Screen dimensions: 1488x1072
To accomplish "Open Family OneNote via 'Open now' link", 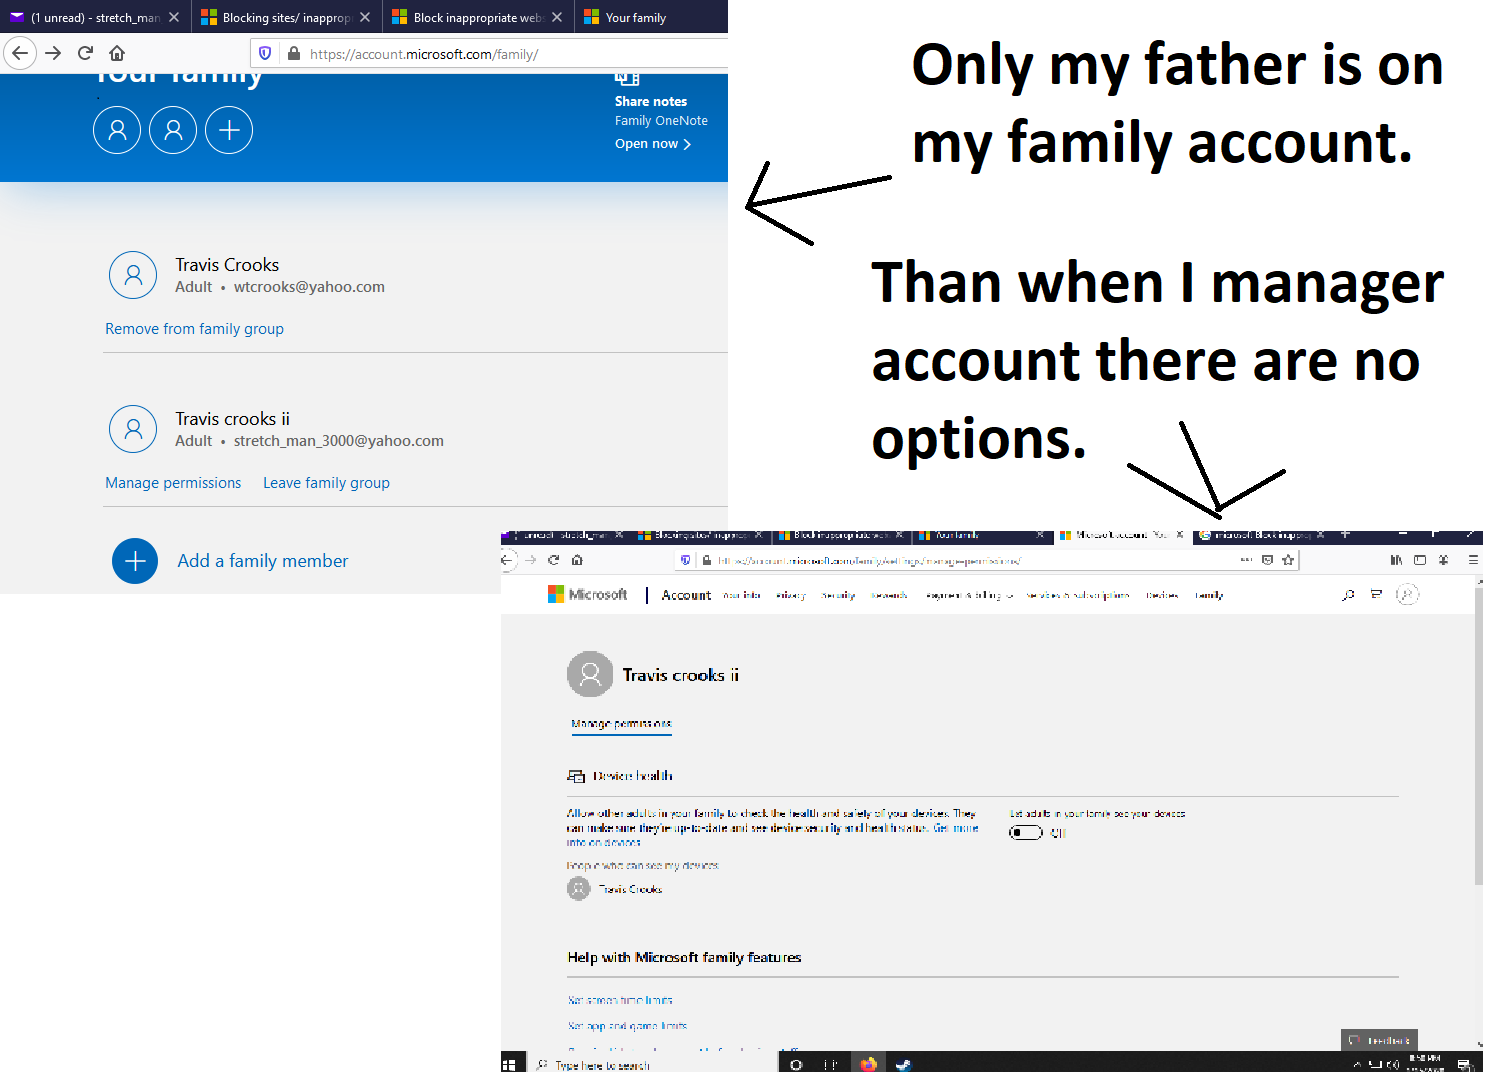I will [653, 143].
